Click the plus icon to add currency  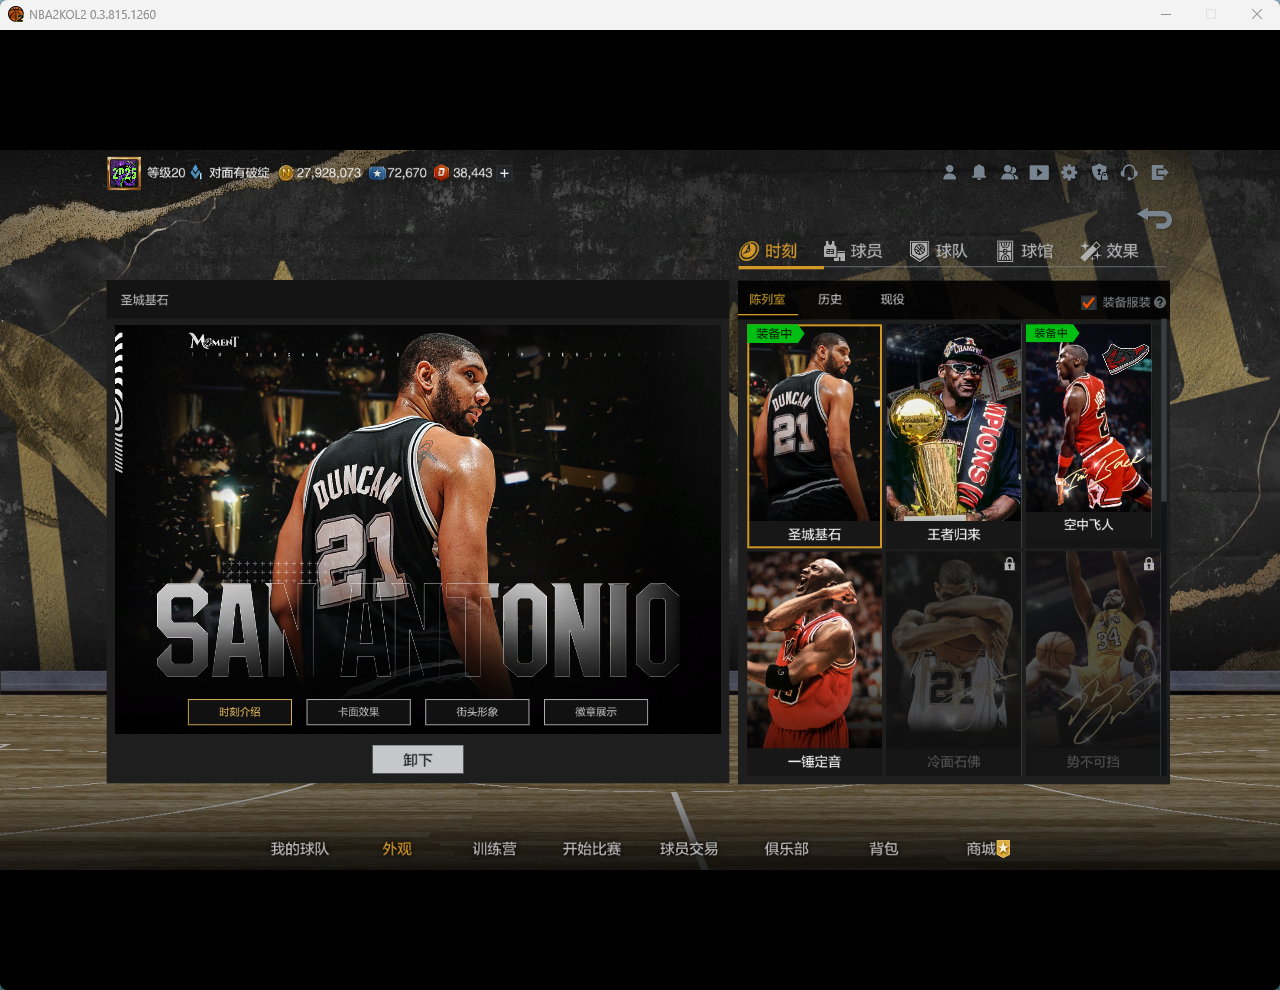pyautogui.click(x=504, y=173)
